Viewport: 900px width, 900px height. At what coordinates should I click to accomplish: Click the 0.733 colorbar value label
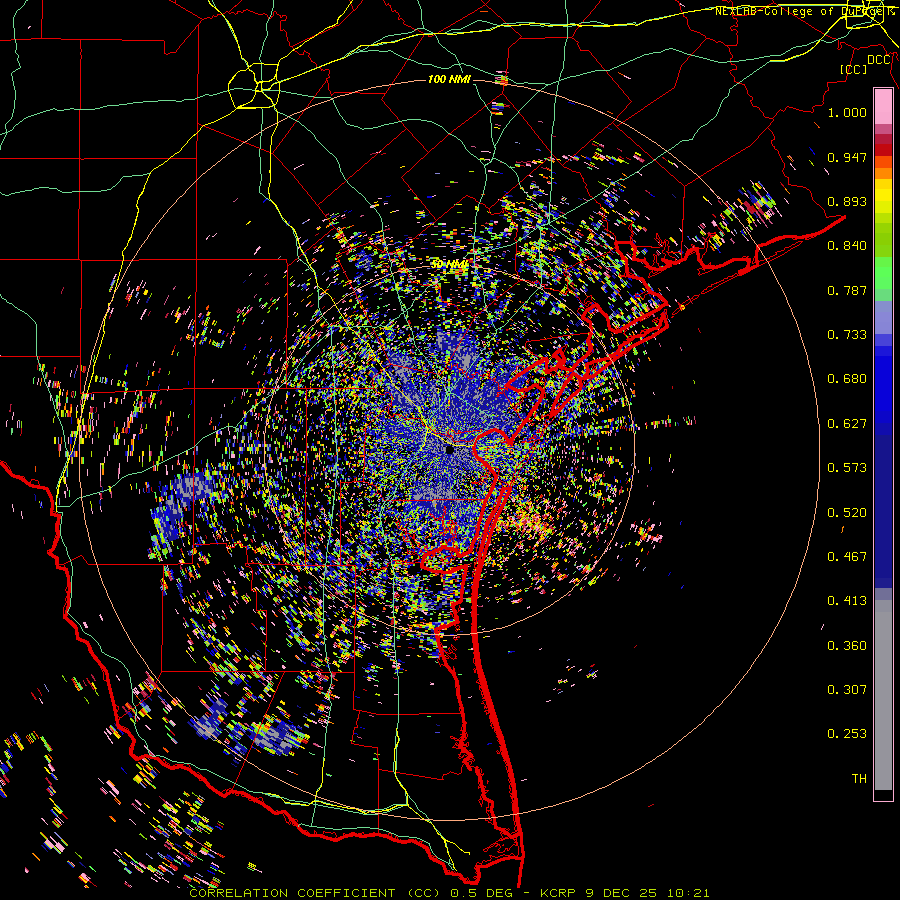click(x=847, y=335)
